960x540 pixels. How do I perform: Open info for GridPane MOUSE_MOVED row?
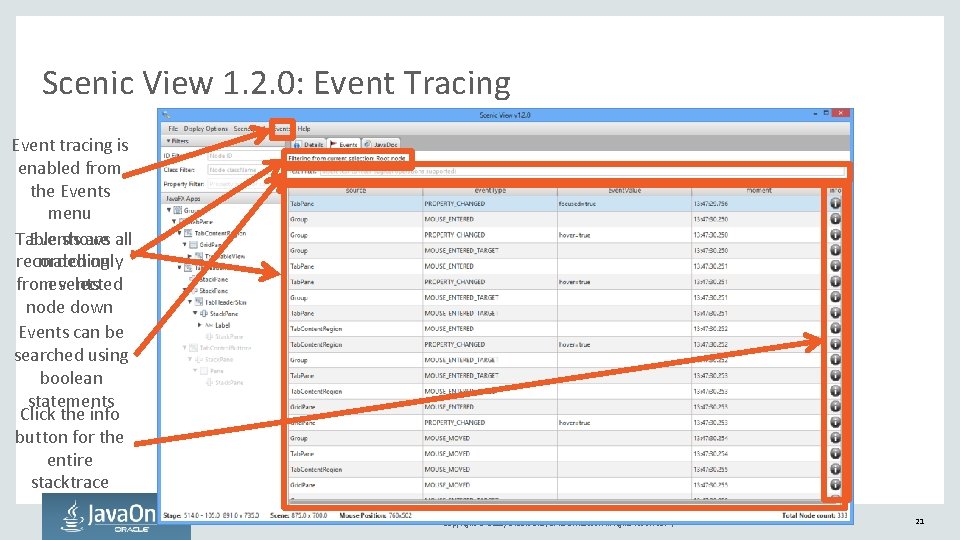point(835,485)
